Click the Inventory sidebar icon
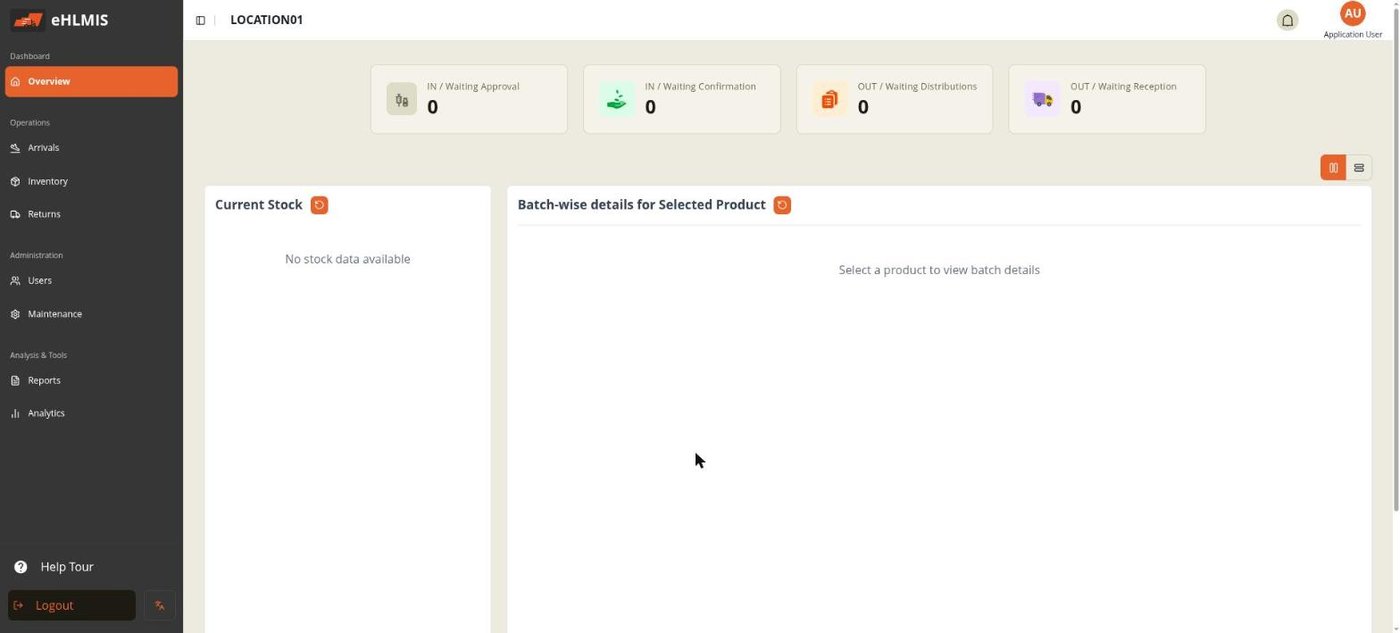The width and height of the screenshot is (1400, 633). [15, 181]
